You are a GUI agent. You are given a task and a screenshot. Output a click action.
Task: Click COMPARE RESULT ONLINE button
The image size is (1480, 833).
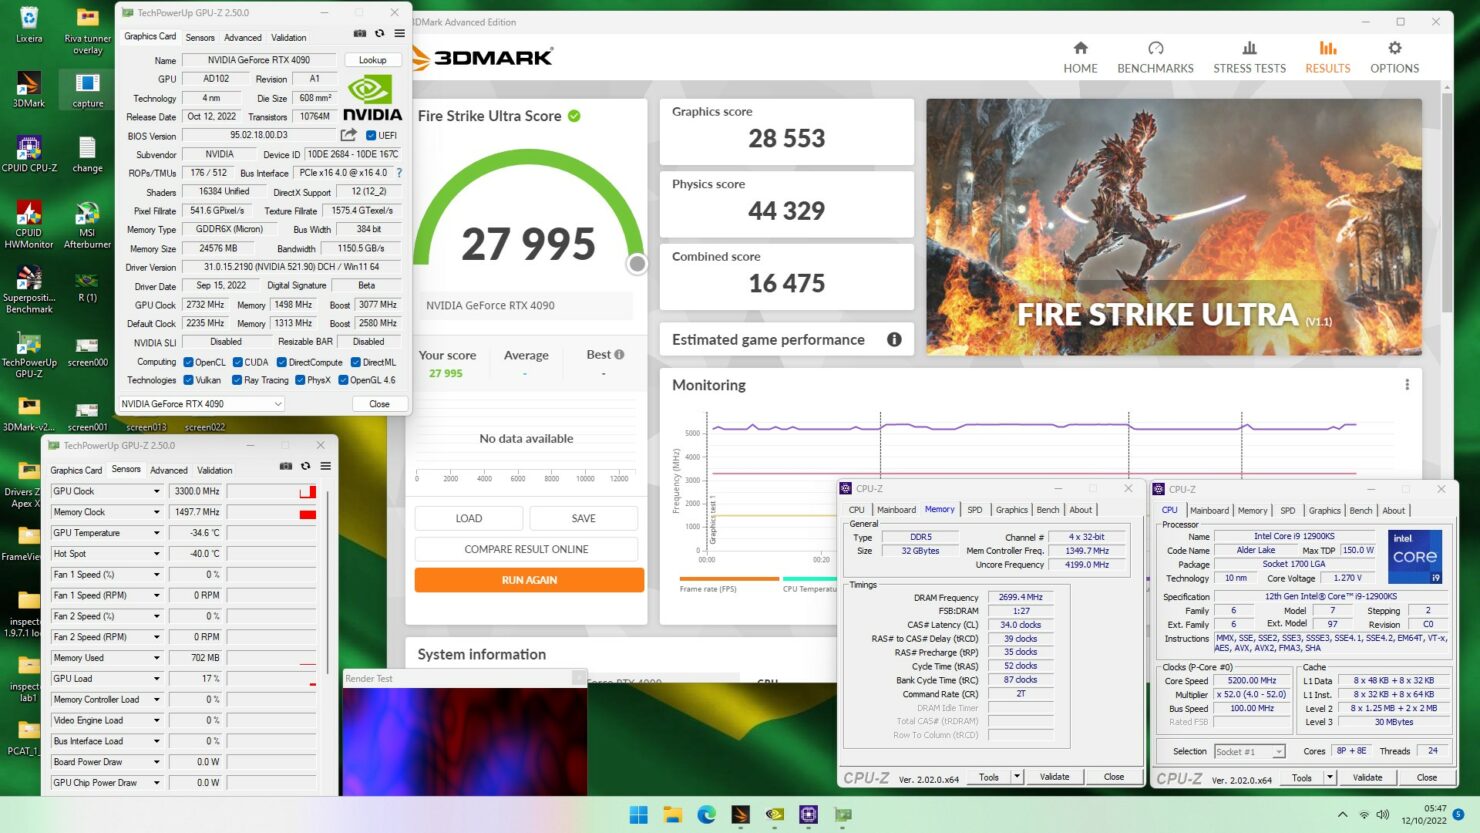[x=526, y=549]
